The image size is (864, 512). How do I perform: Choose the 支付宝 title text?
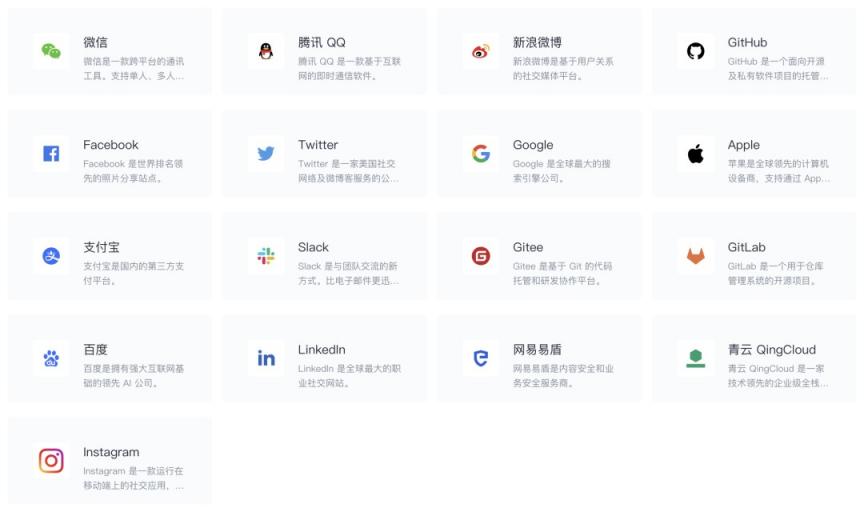[x=101, y=247]
